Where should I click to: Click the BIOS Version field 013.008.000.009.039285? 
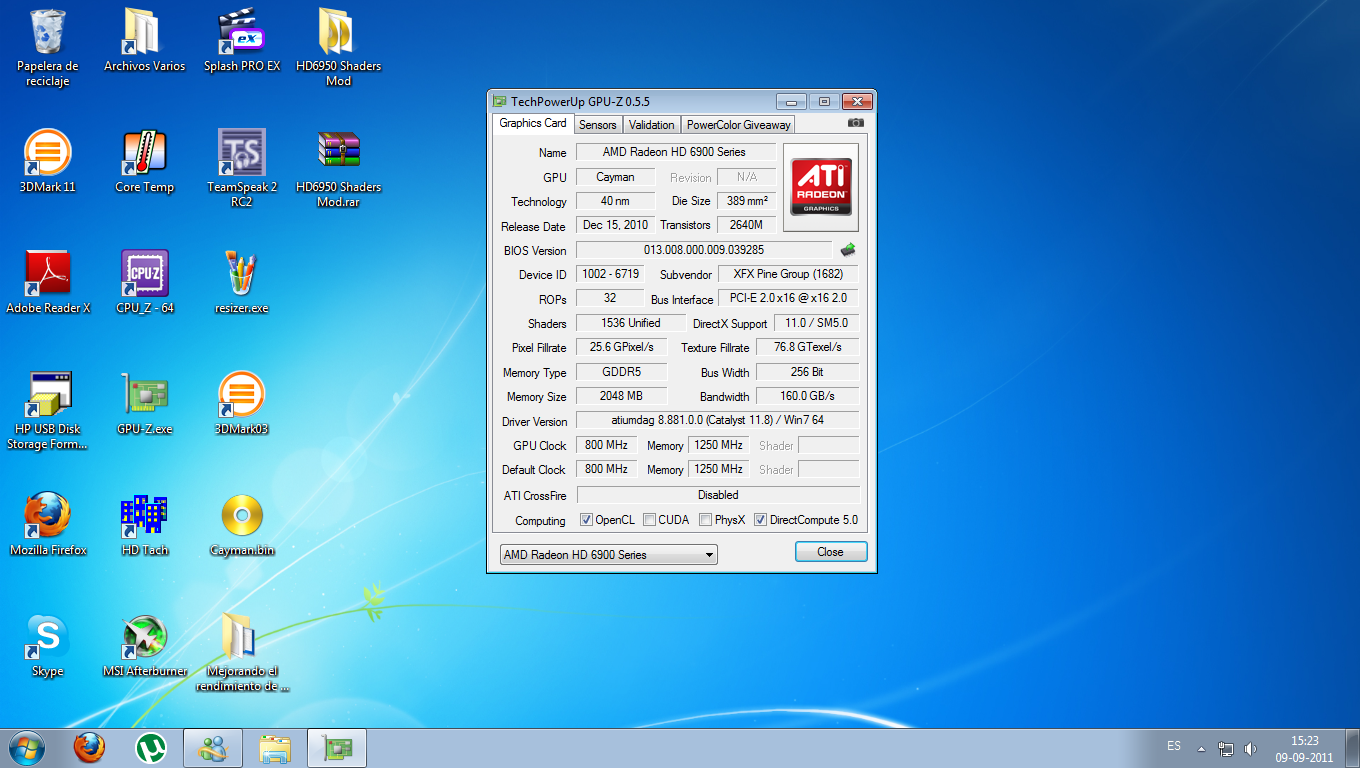[704, 250]
